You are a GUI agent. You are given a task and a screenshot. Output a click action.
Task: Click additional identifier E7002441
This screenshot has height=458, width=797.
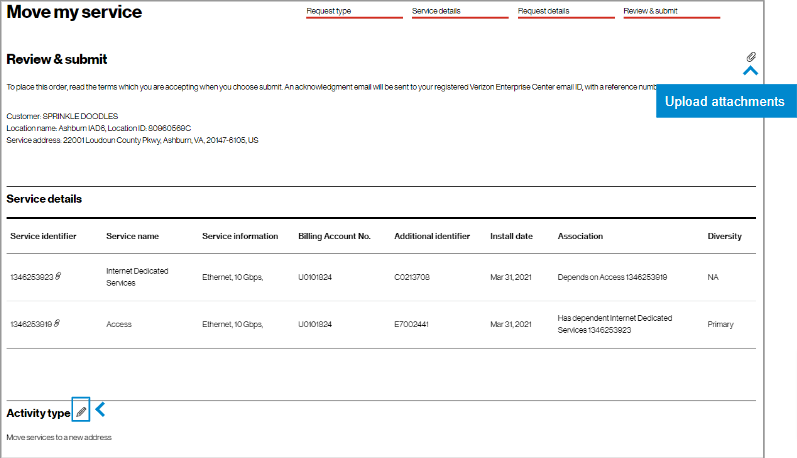click(411, 324)
